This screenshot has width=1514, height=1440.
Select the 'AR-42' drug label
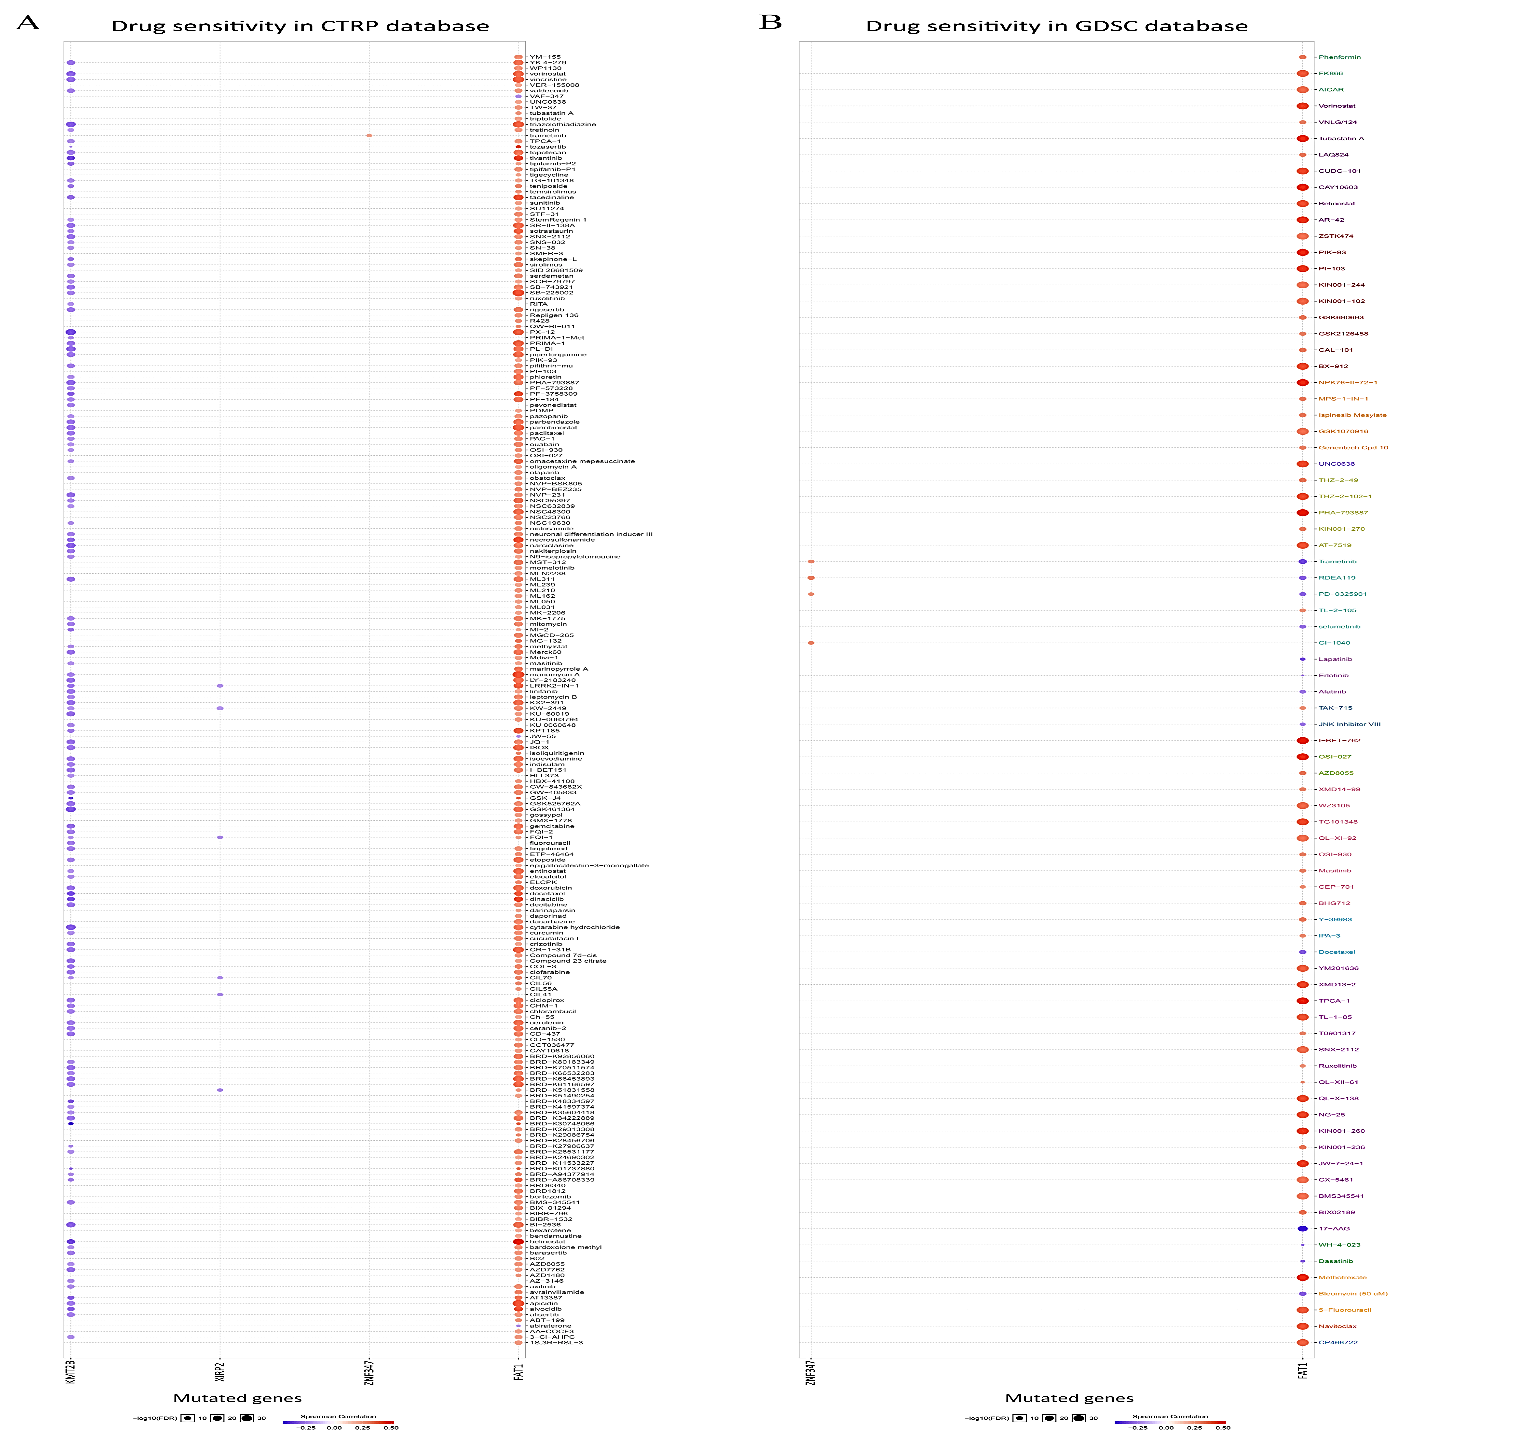point(1331,220)
